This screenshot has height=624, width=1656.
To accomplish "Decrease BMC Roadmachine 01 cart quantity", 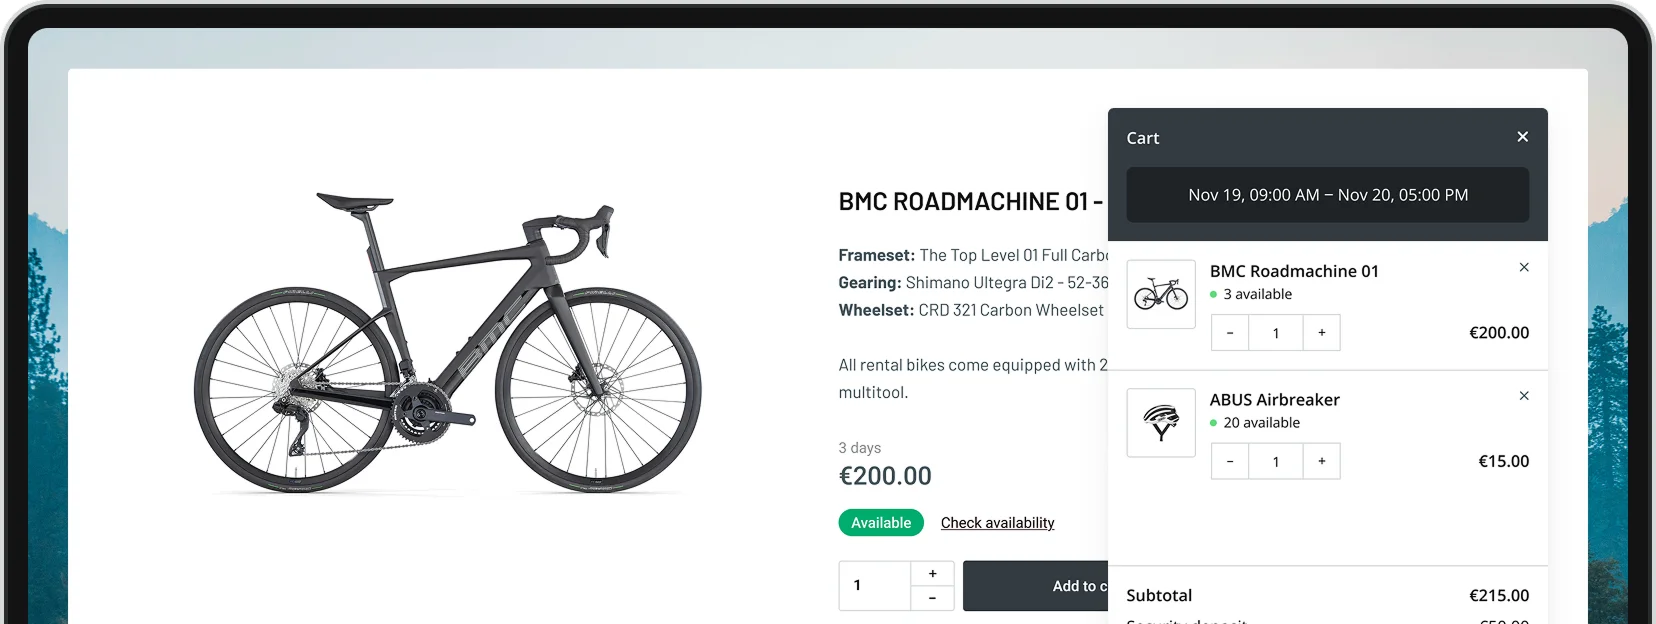I will tap(1230, 333).
